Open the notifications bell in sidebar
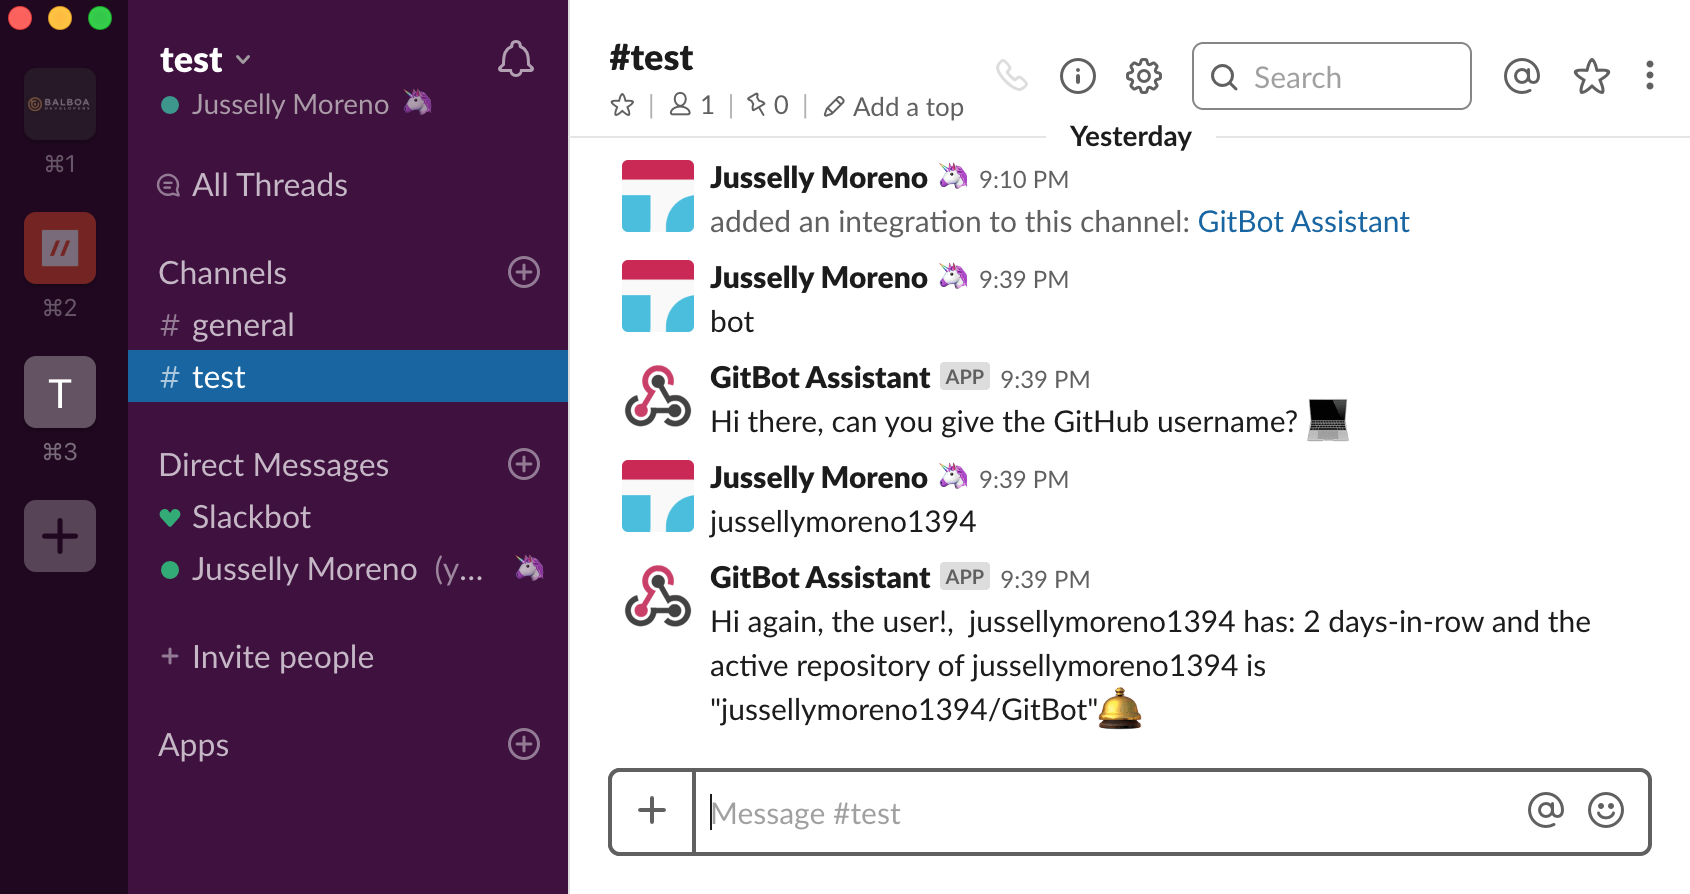Image resolution: width=1690 pixels, height=894 pixels. pos(516,59)
